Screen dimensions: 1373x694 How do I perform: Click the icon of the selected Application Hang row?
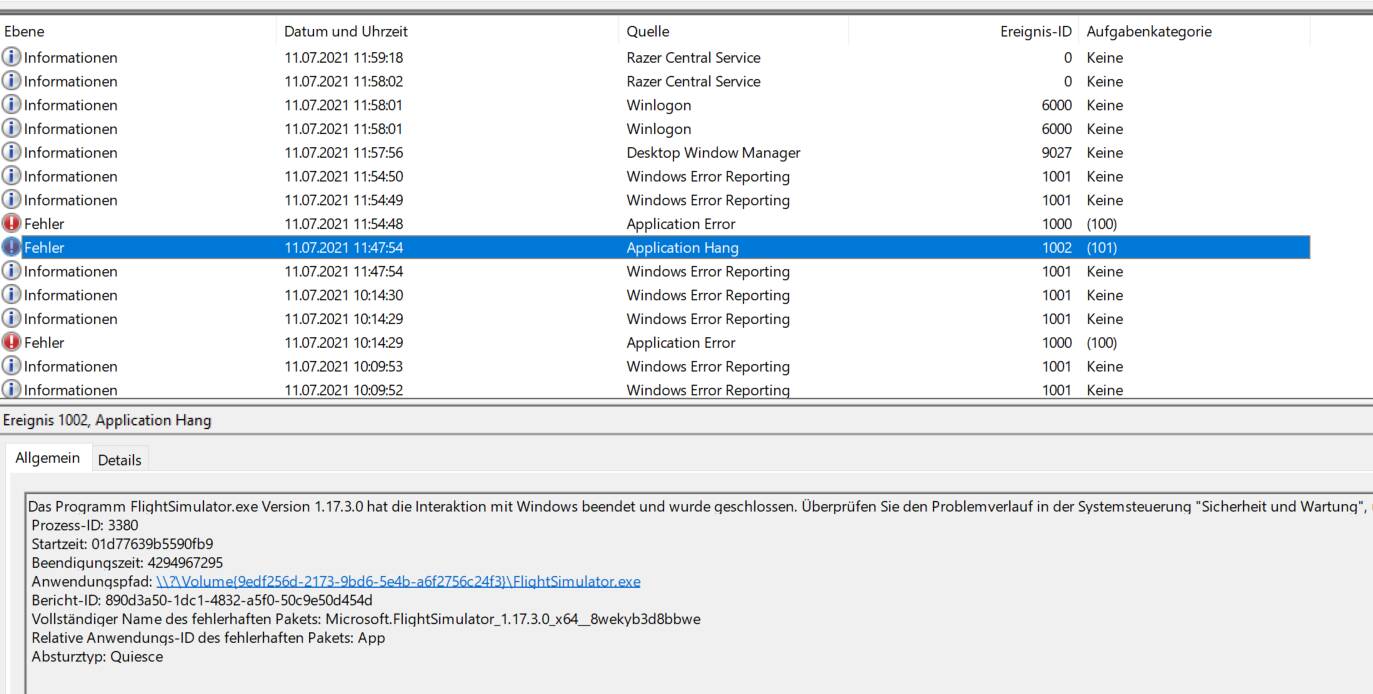pos(11,247)
